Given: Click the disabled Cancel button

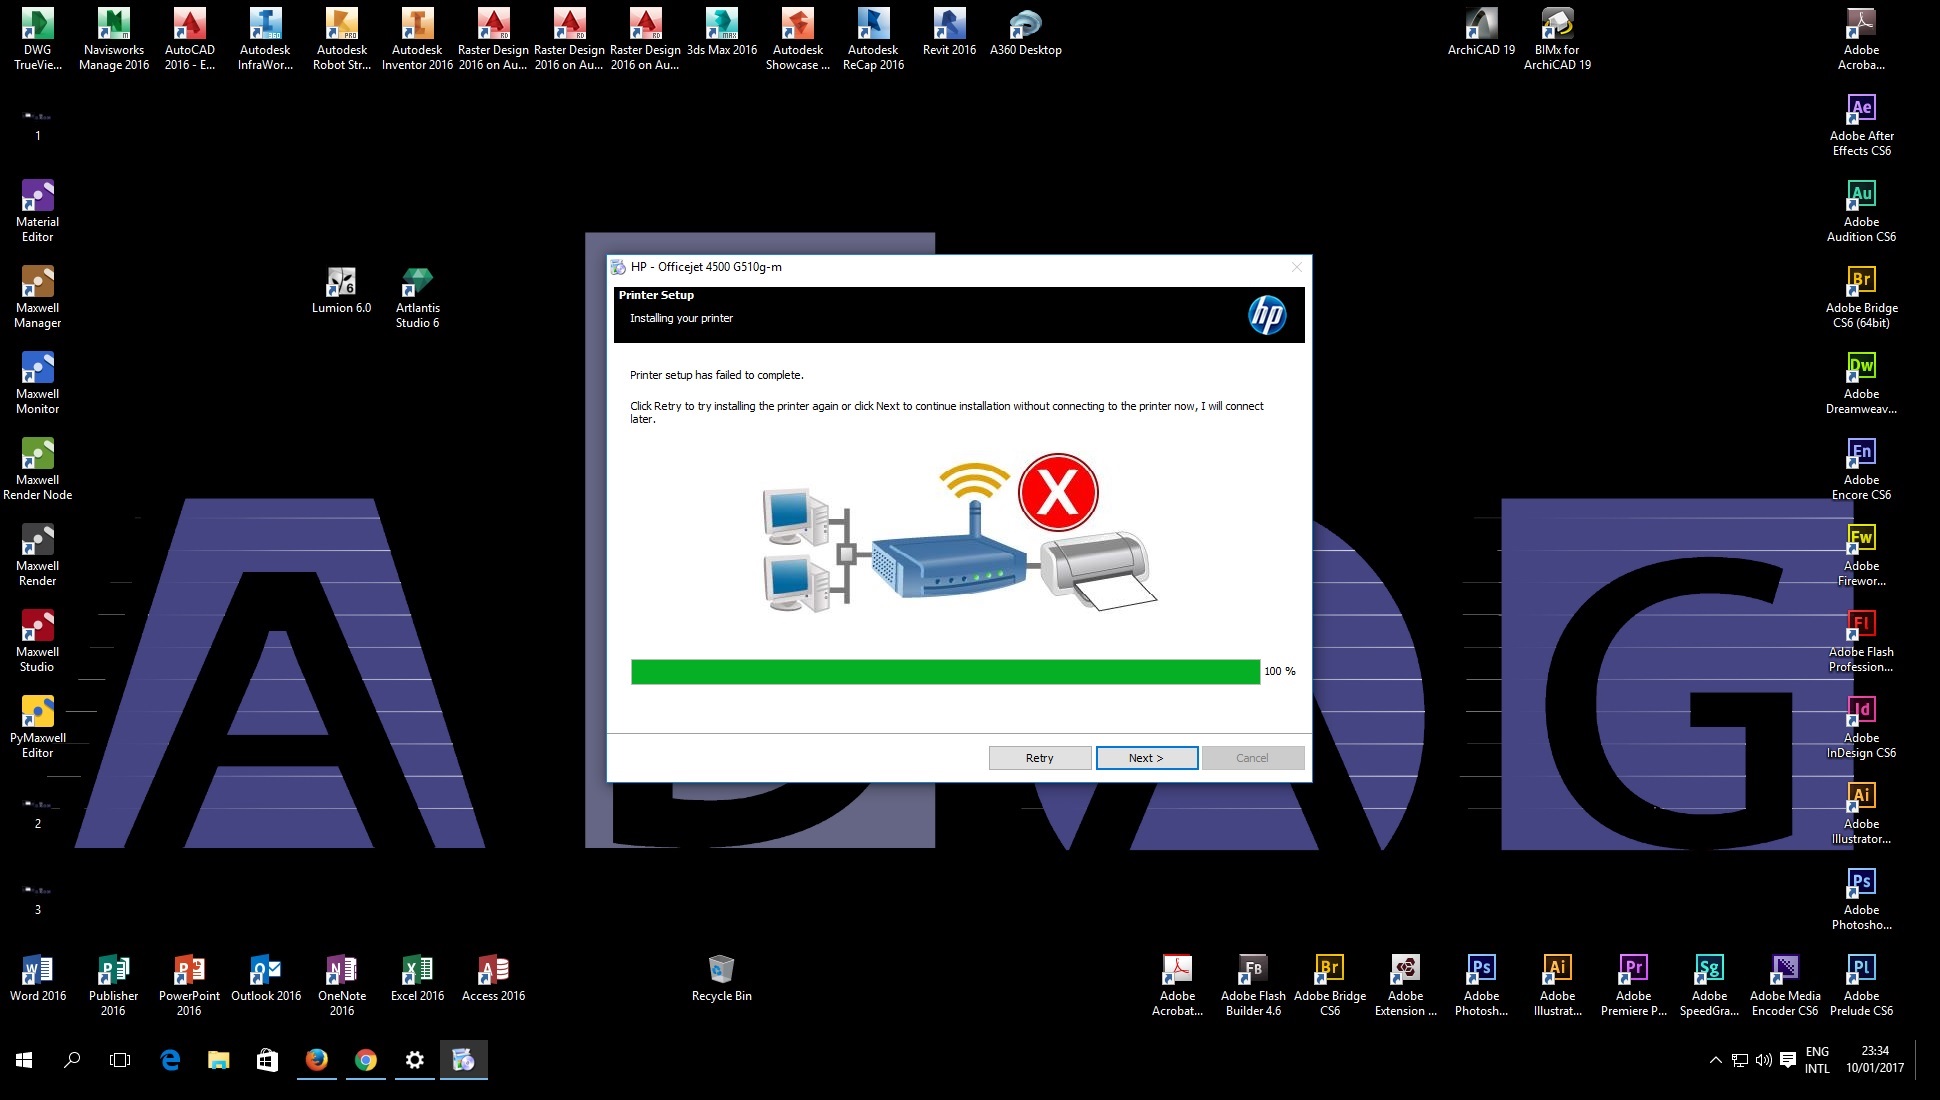Looking at the screenshot, I should (x=1252, y=757).
